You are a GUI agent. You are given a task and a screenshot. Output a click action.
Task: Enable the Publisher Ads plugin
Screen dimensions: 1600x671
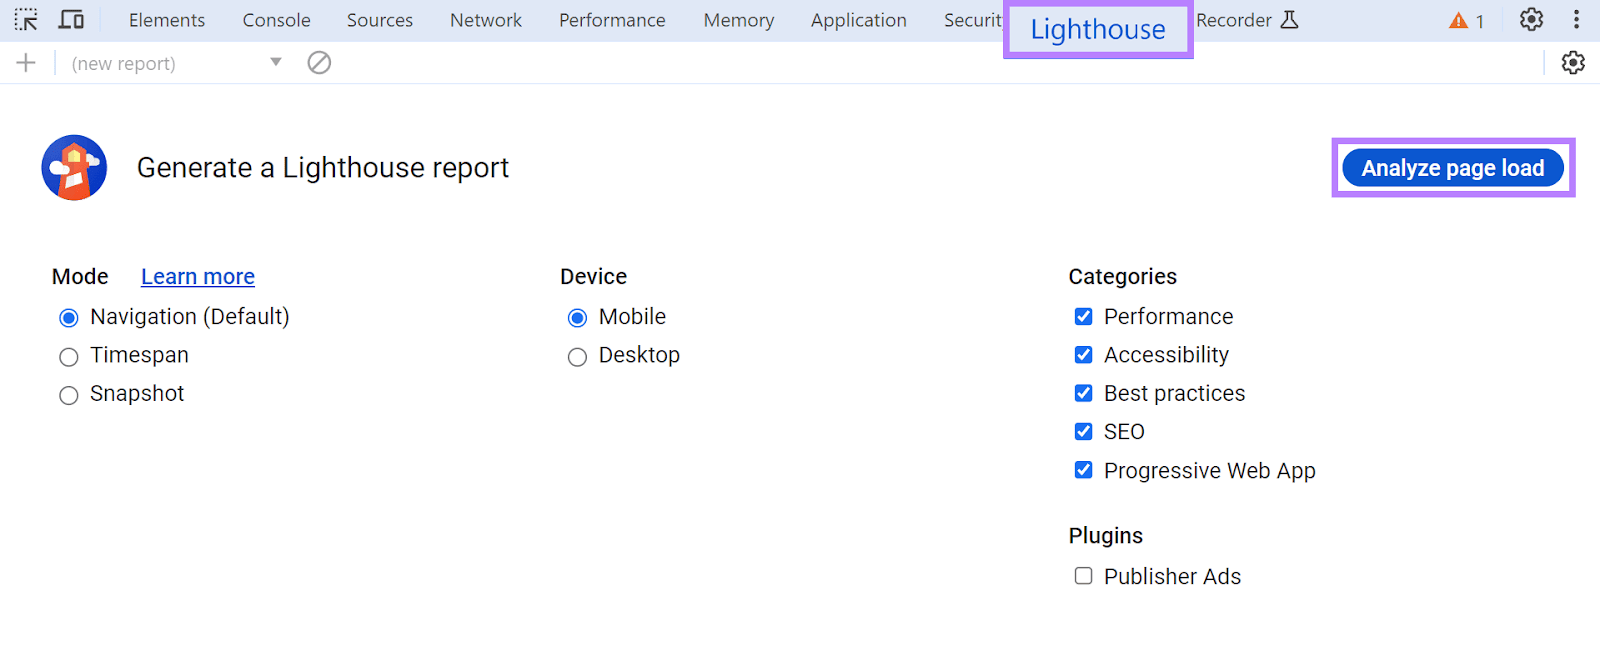coord(1083,576)
